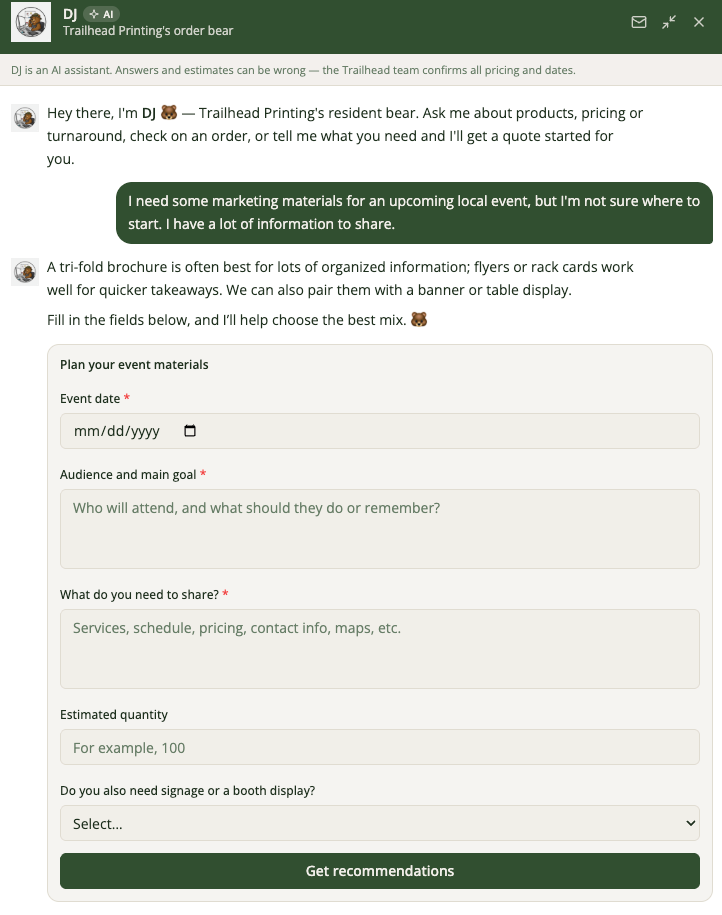This screenshot has height=915, width=722.
Task: Open the calendar picker icon in Event date
Action: [x=190, y=431]
